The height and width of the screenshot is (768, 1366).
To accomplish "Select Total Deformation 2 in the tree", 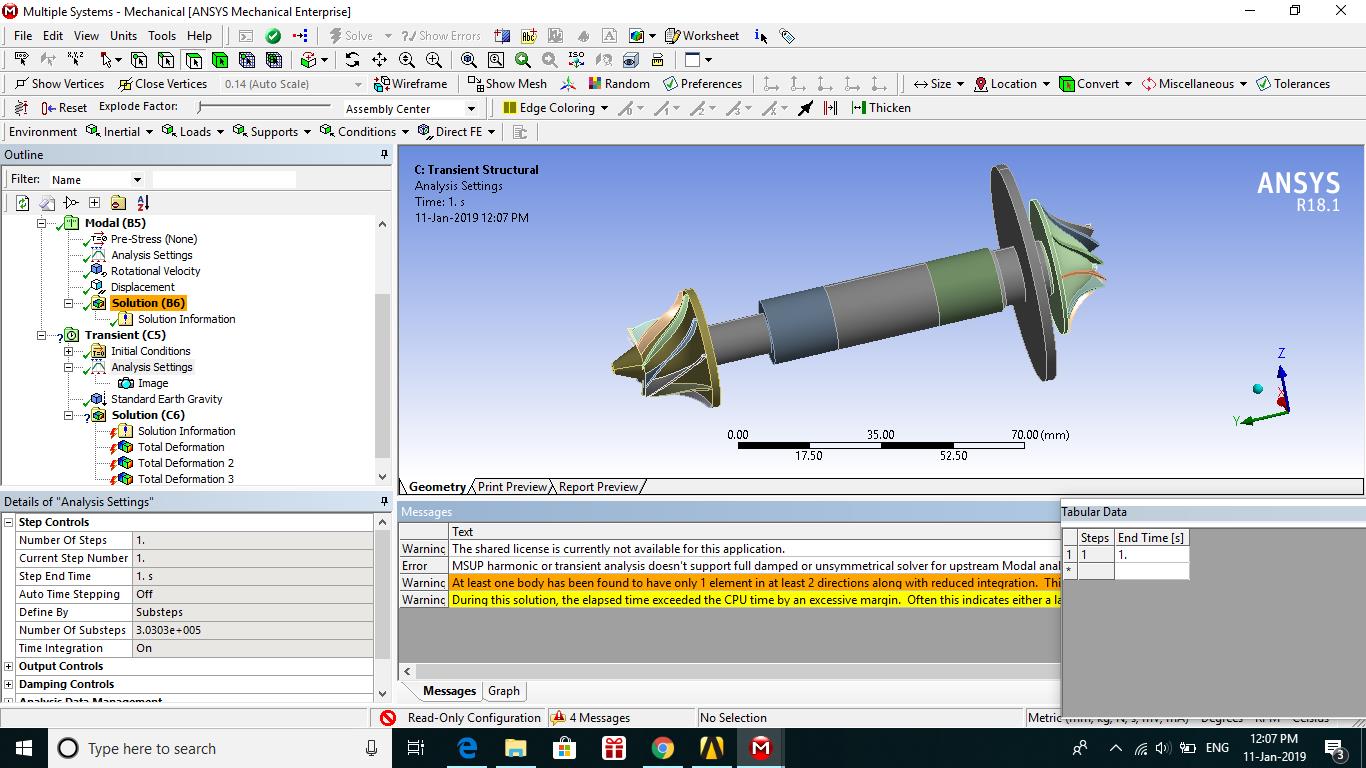I will click(x=186, y=463).
